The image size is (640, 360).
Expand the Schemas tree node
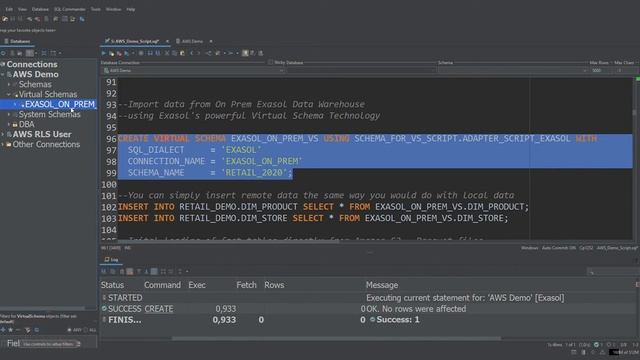pyautogui.click(x=9, y=84)
